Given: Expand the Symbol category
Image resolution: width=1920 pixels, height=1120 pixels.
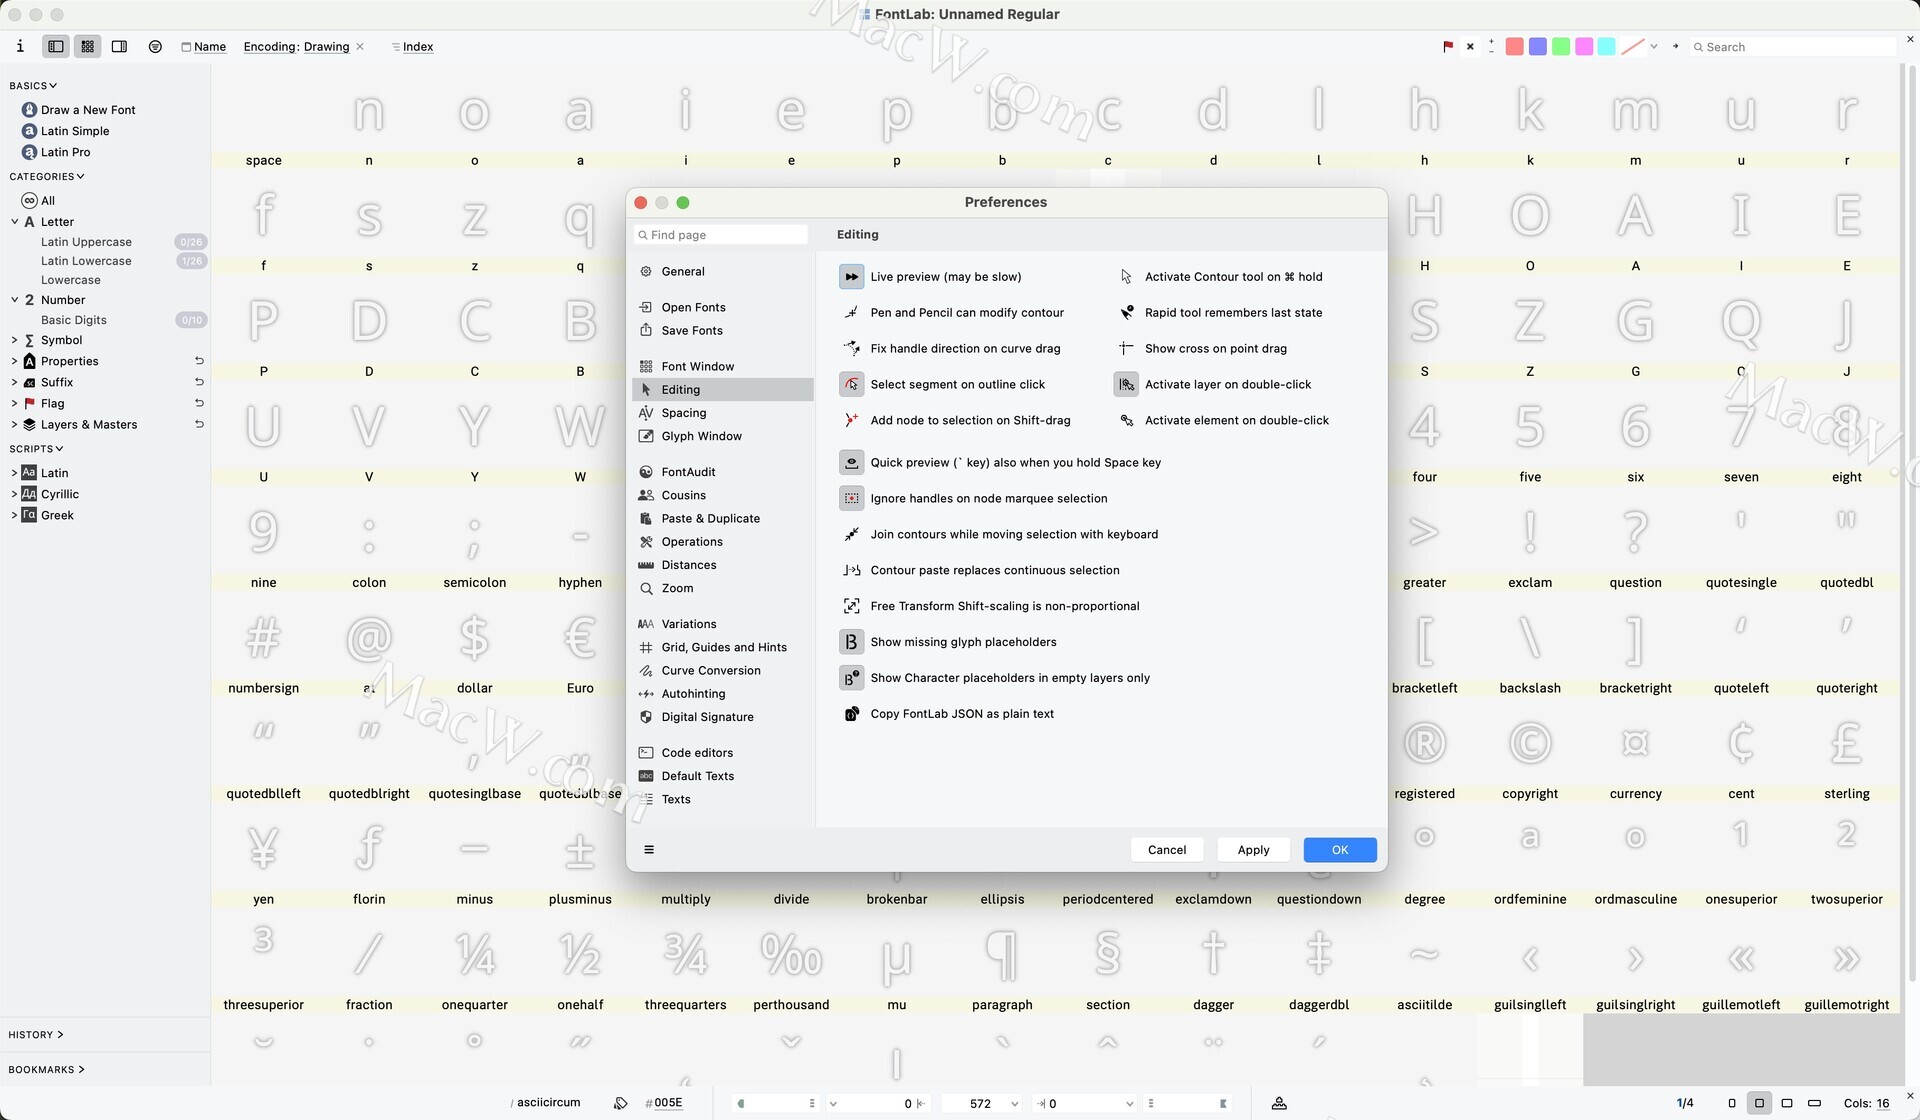Looking at the screenshot, I should pos(15,341).
